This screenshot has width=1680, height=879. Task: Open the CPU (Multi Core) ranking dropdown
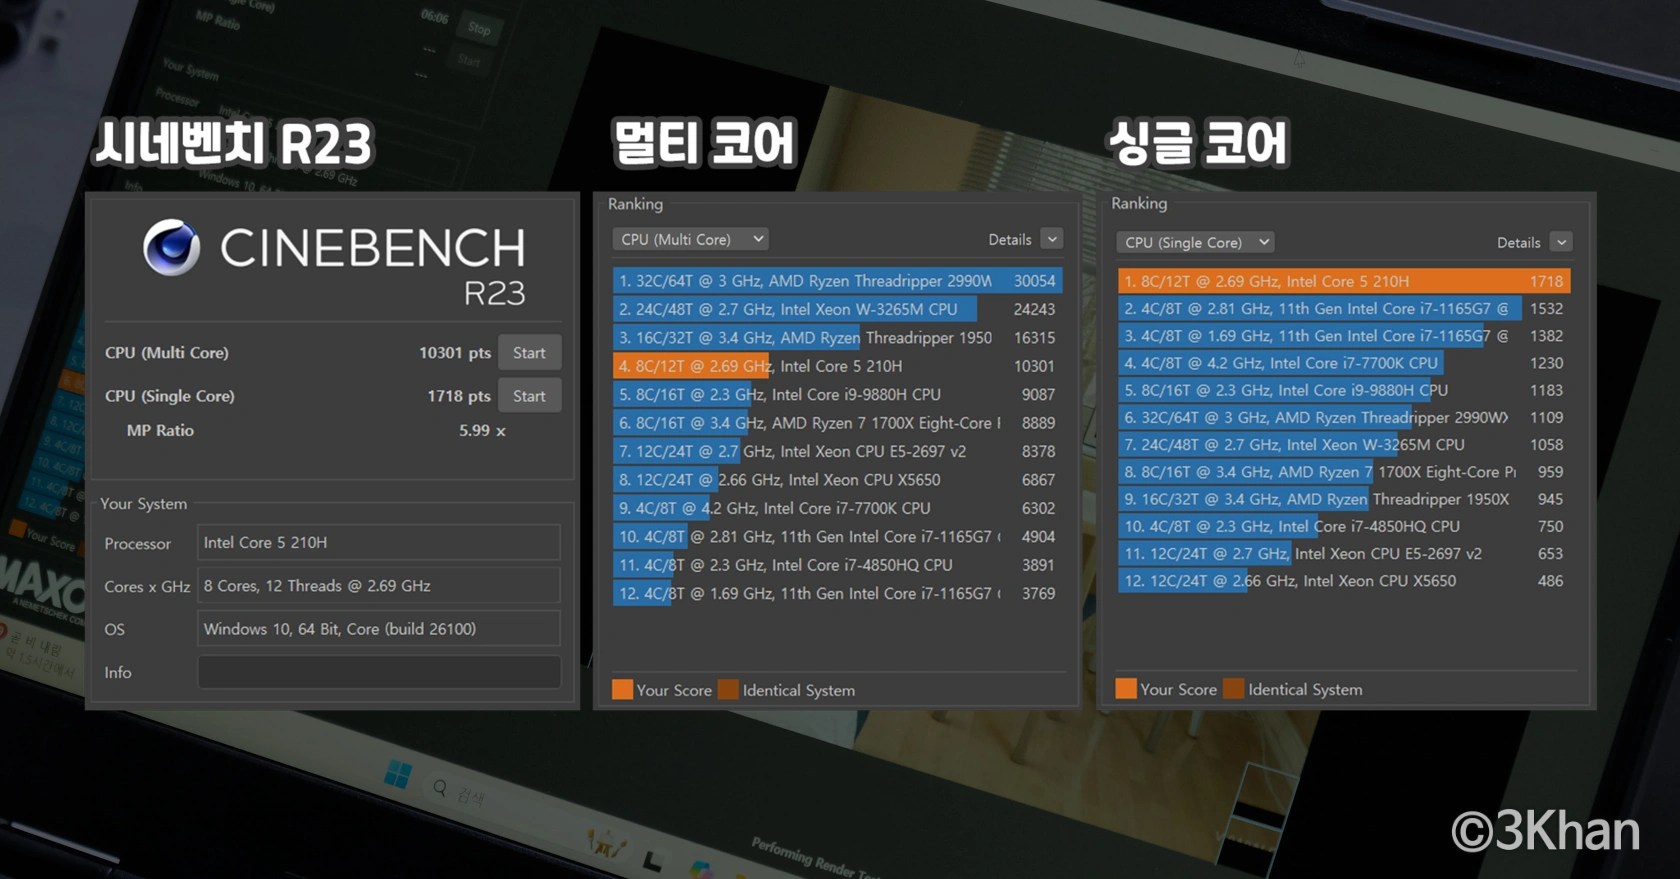690,239
